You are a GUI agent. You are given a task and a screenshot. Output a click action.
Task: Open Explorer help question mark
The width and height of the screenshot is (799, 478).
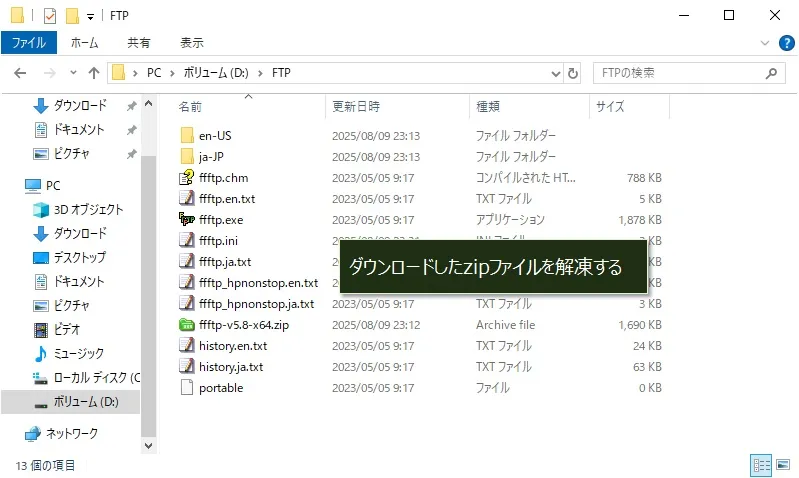(787, 43)
